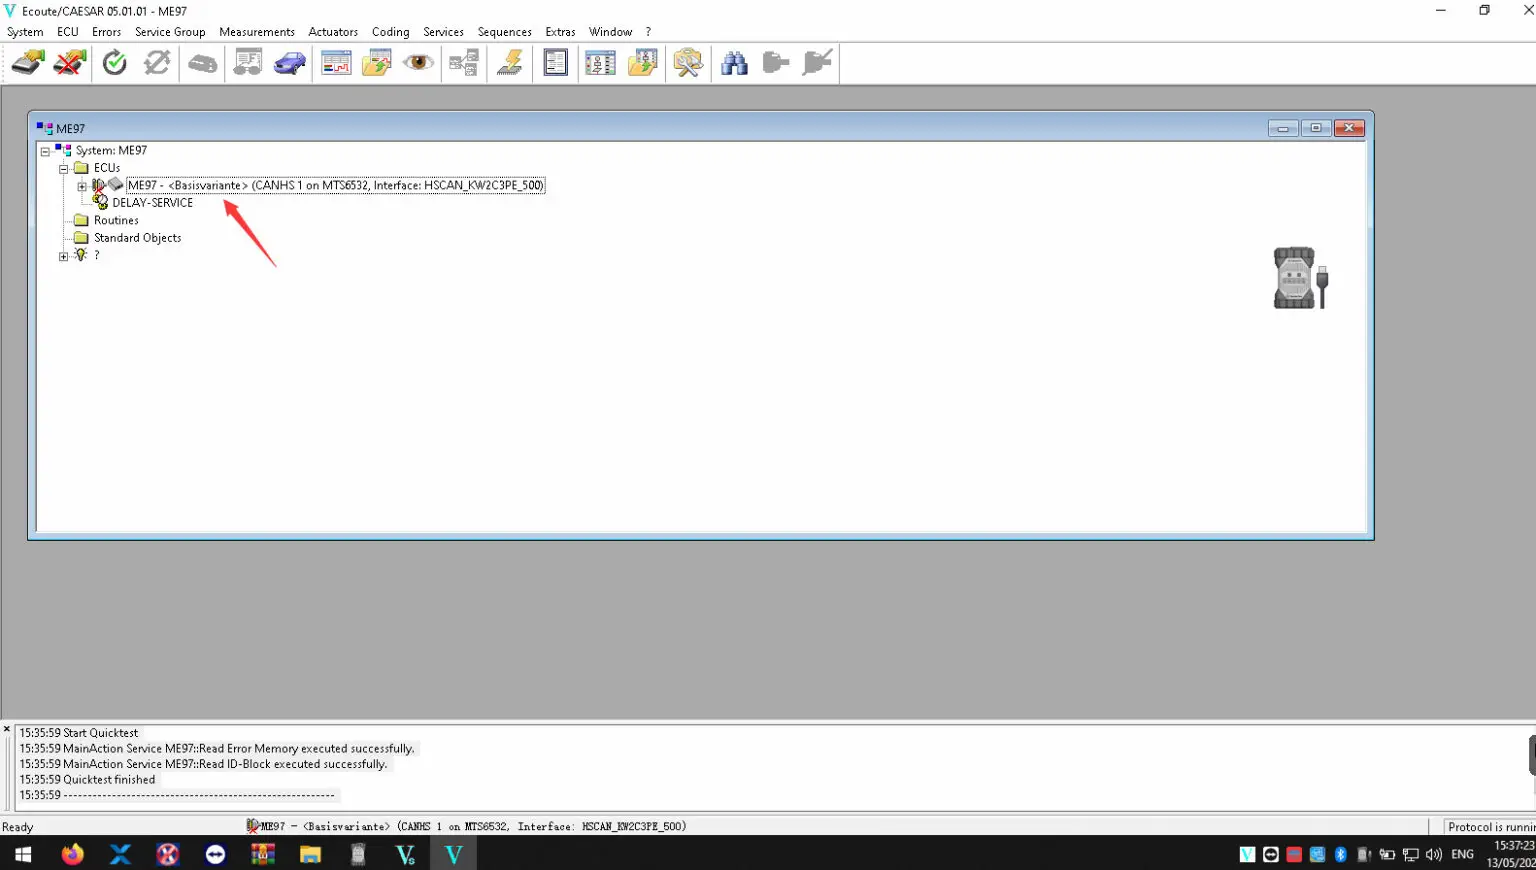The height and width of the screenshot is (870, 1536).
Task: Minimize the ME97 inner window
Action: tap(1283, 128)
